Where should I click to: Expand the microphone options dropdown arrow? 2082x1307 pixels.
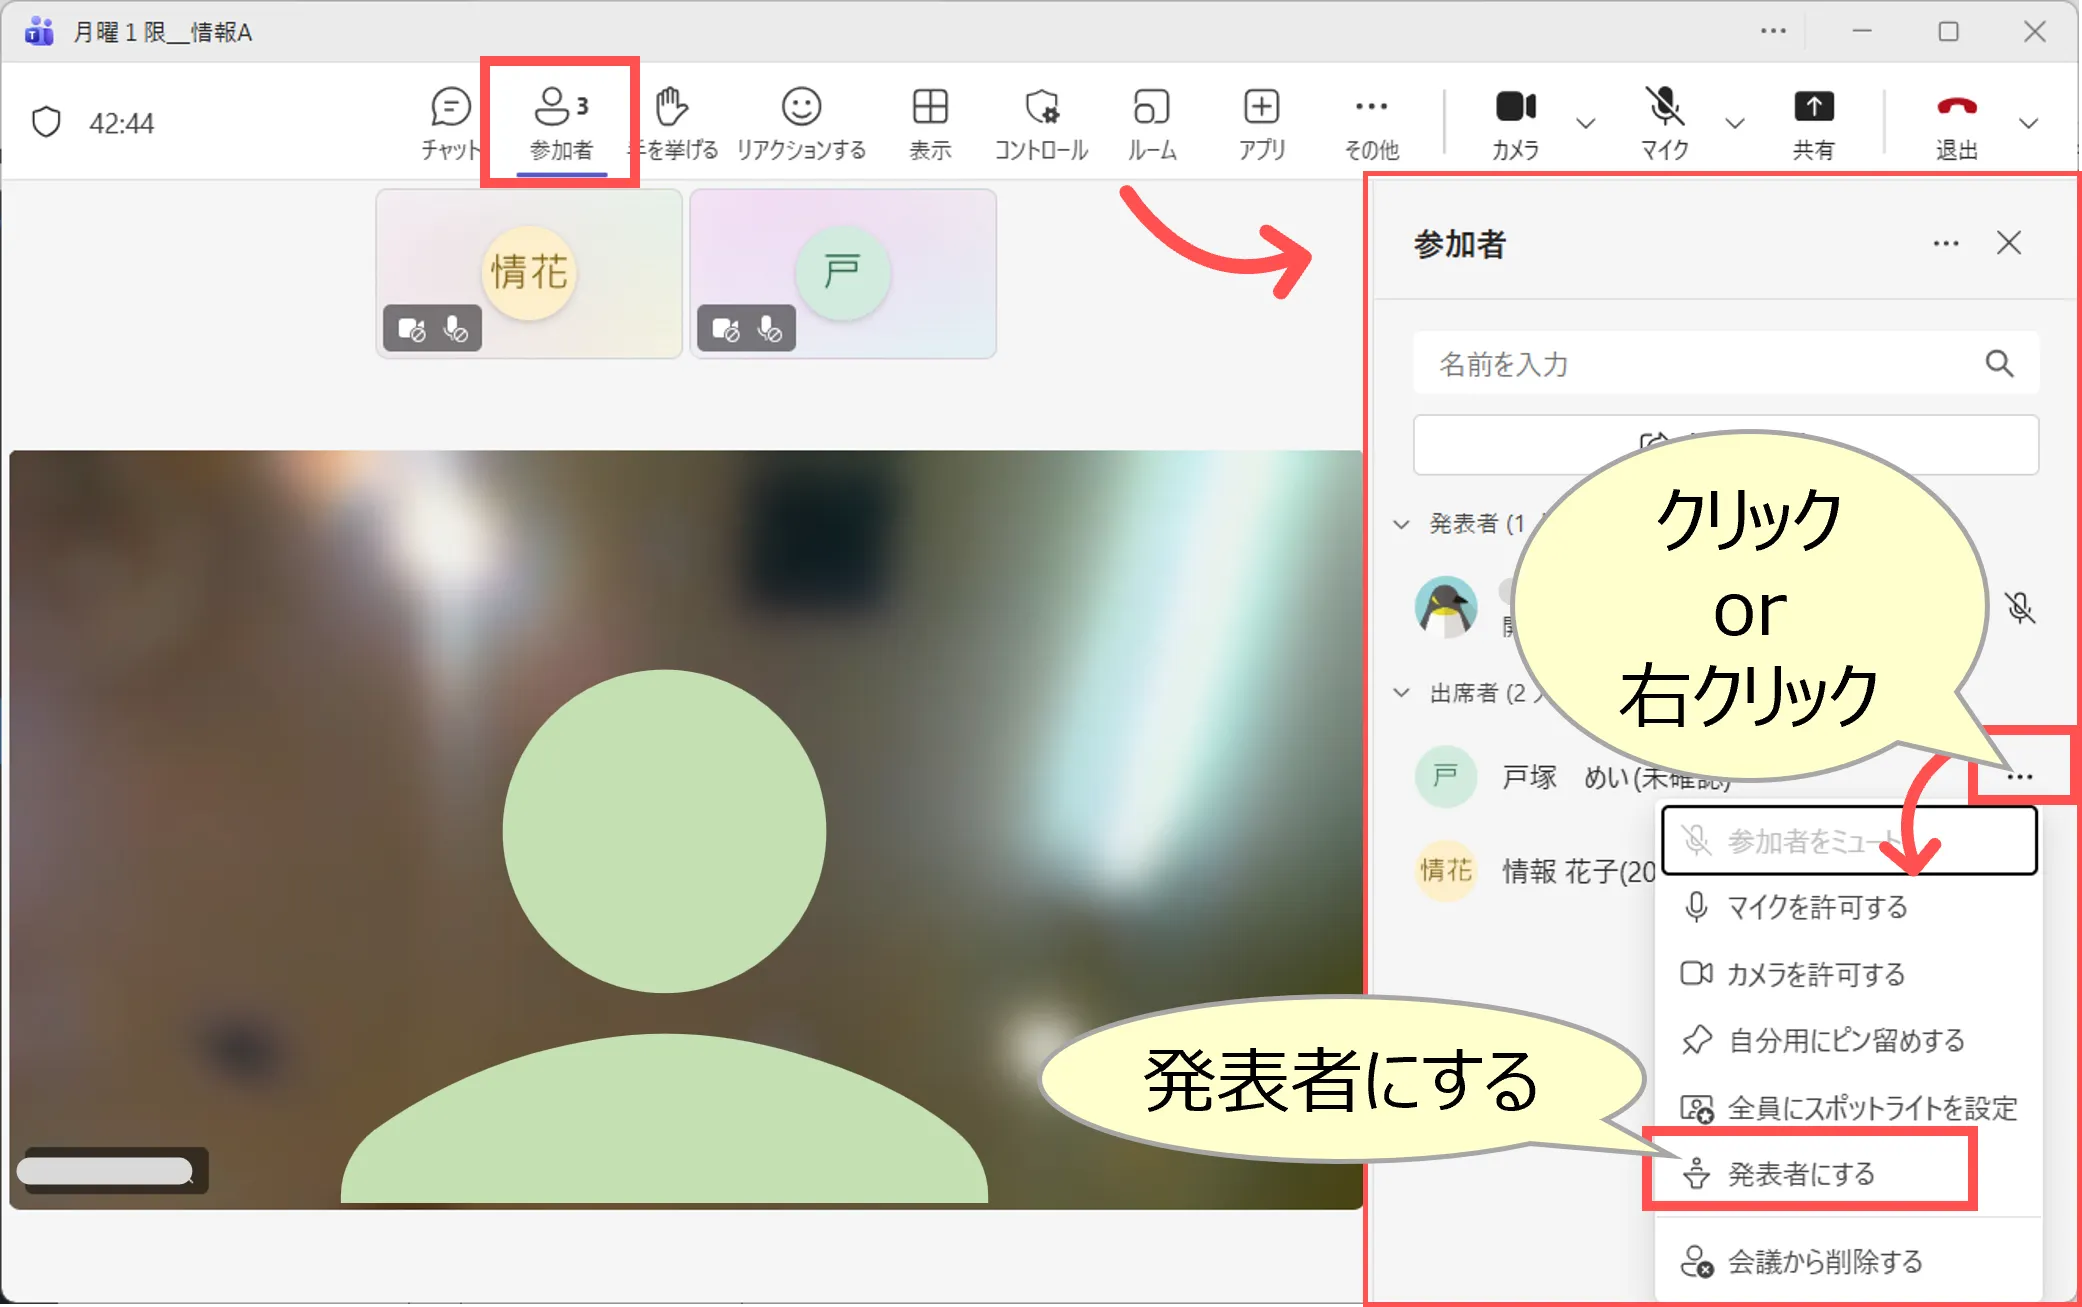click(1735, 124)
